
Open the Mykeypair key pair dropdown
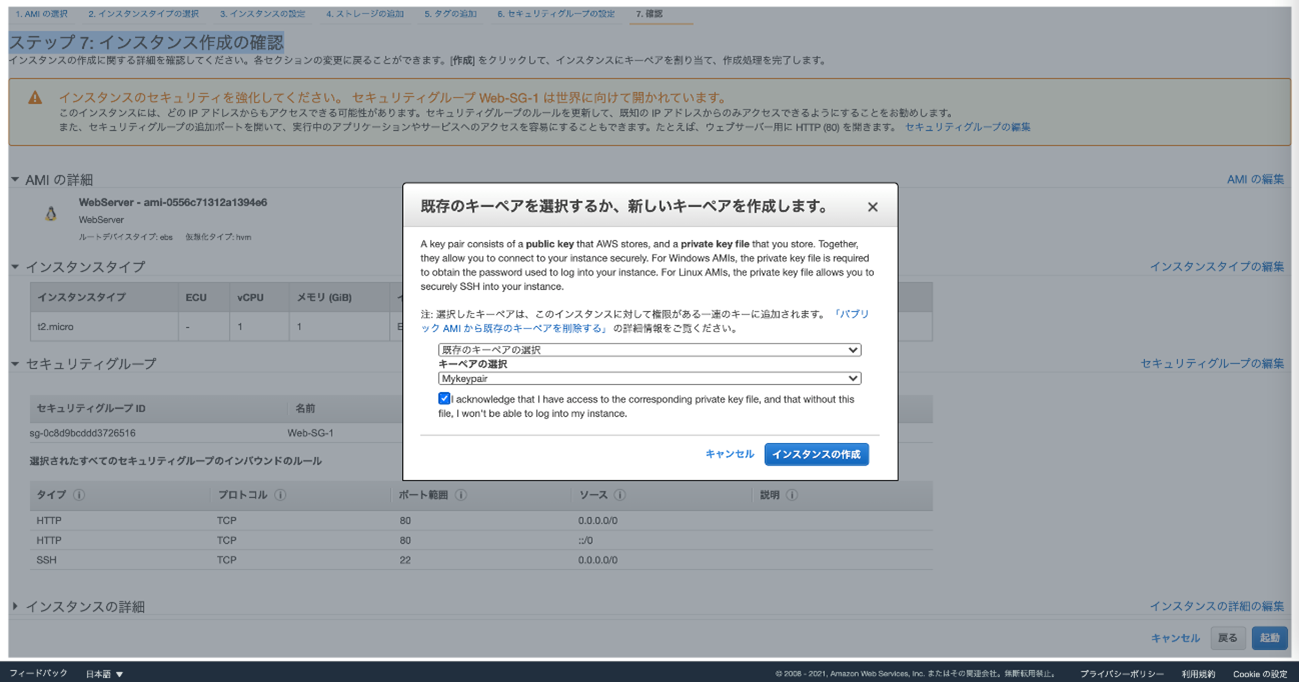[x=649, y=379]
